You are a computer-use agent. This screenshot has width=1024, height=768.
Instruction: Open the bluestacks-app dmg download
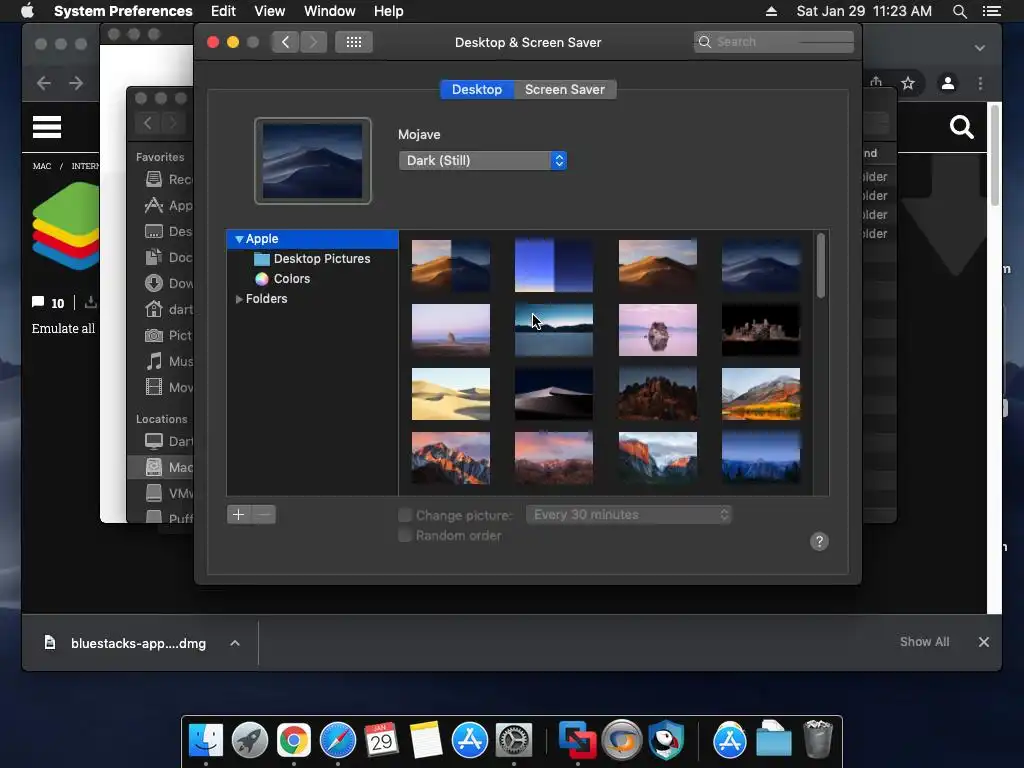tap(125, 643)
